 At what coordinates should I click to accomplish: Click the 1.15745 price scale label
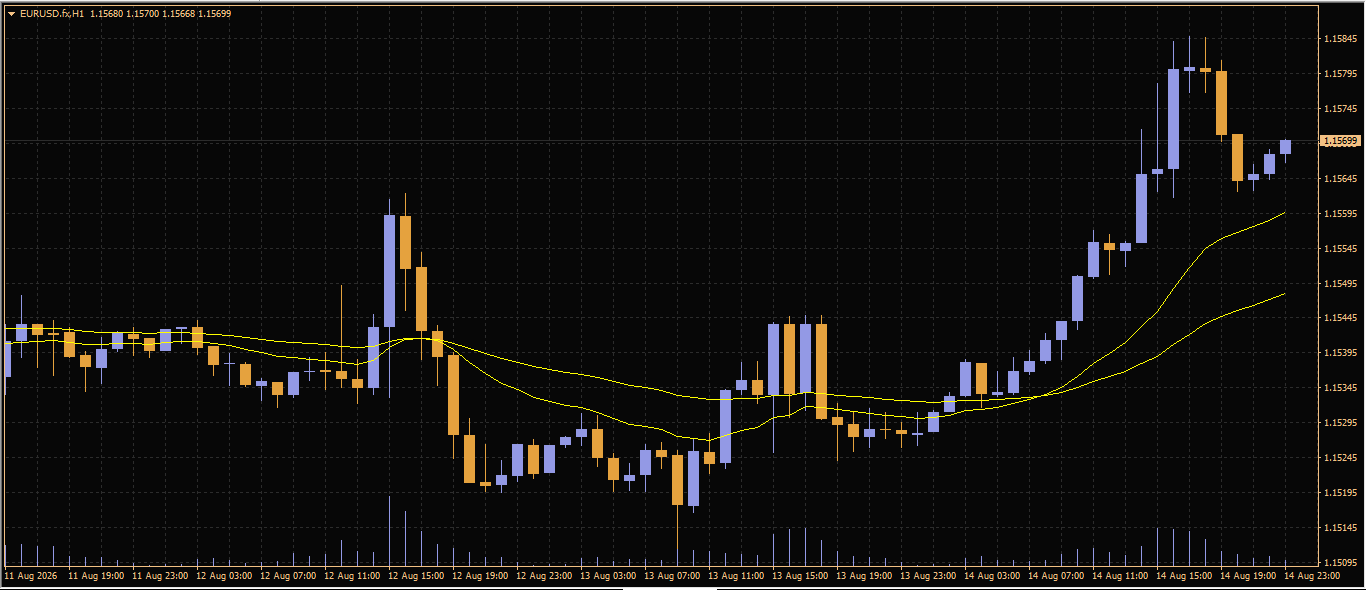click(x=1340, y=109)
